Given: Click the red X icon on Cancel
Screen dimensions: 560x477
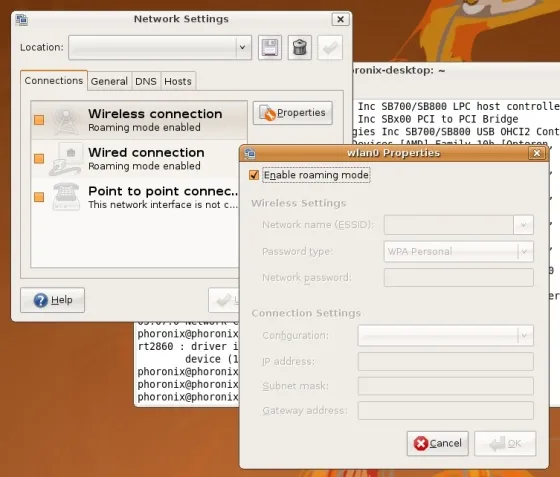Looking at the screenshot, I should click(421, 443).
